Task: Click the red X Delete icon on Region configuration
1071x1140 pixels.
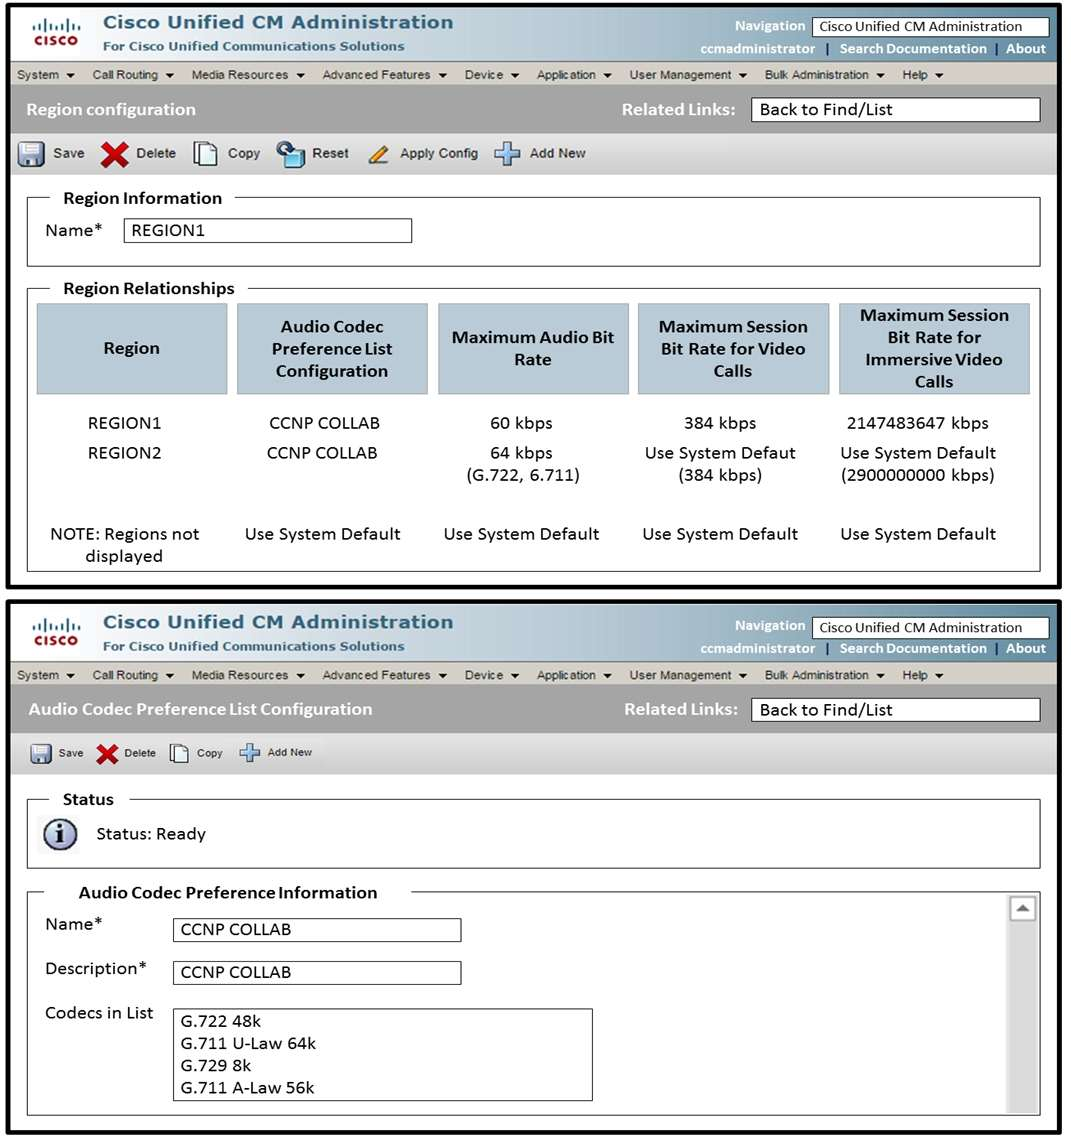Action: point(115,154)
